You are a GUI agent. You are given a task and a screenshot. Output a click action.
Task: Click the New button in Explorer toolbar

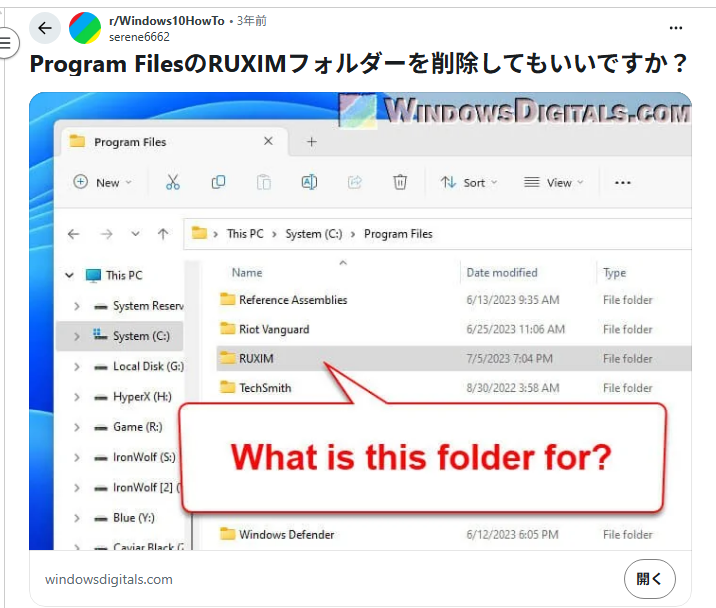click(103, 183)
